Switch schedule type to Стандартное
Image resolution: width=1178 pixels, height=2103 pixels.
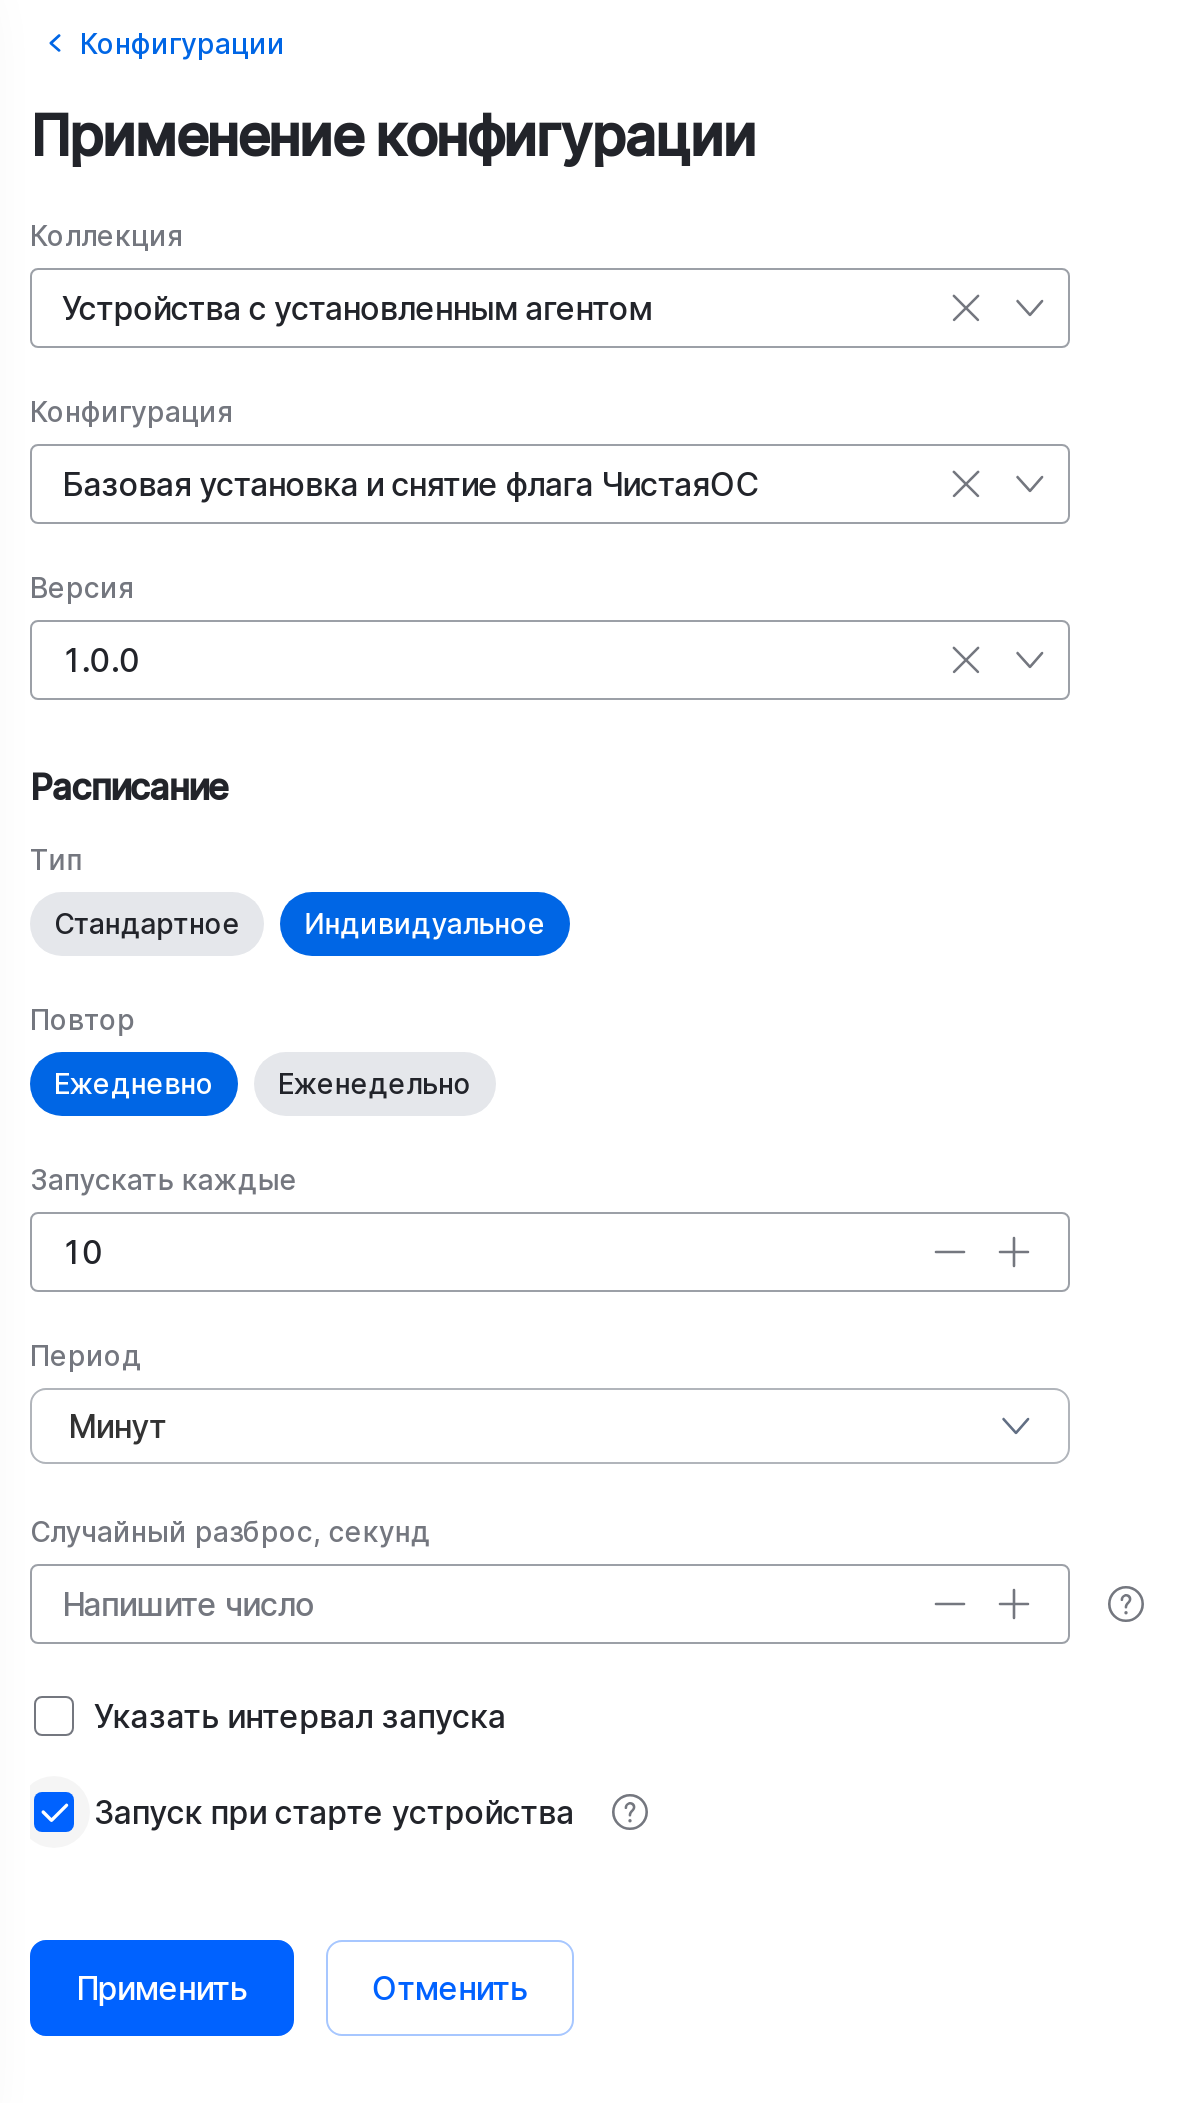coord(146,923)
